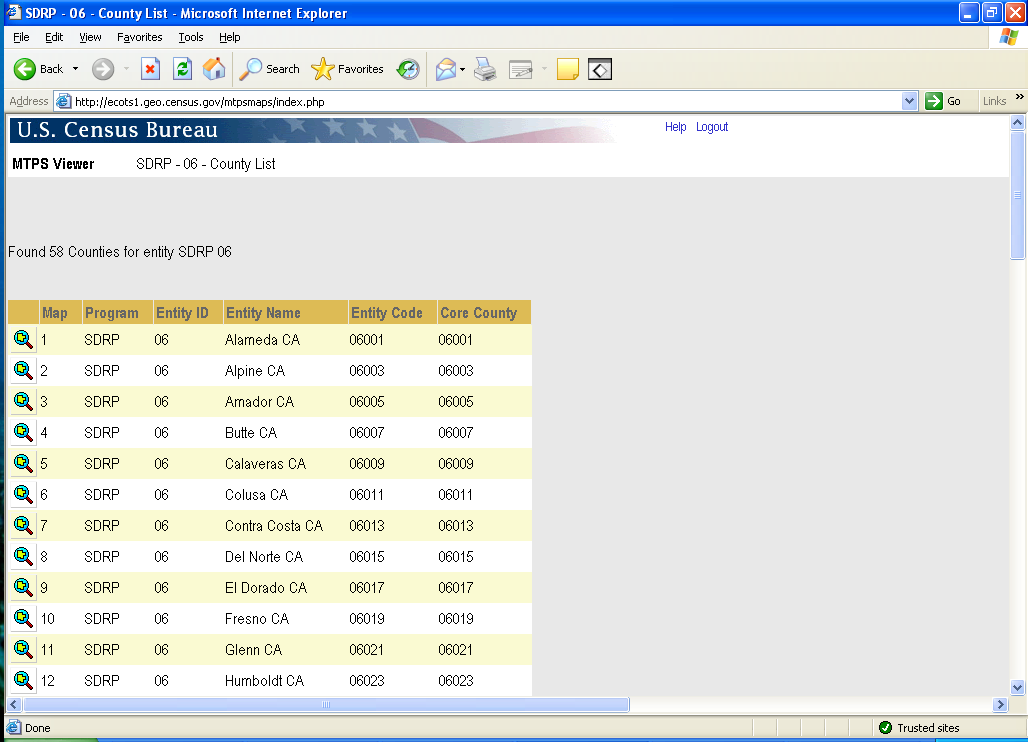Refresh the current page
1028x742 pixels.
(x=182, y=69)
